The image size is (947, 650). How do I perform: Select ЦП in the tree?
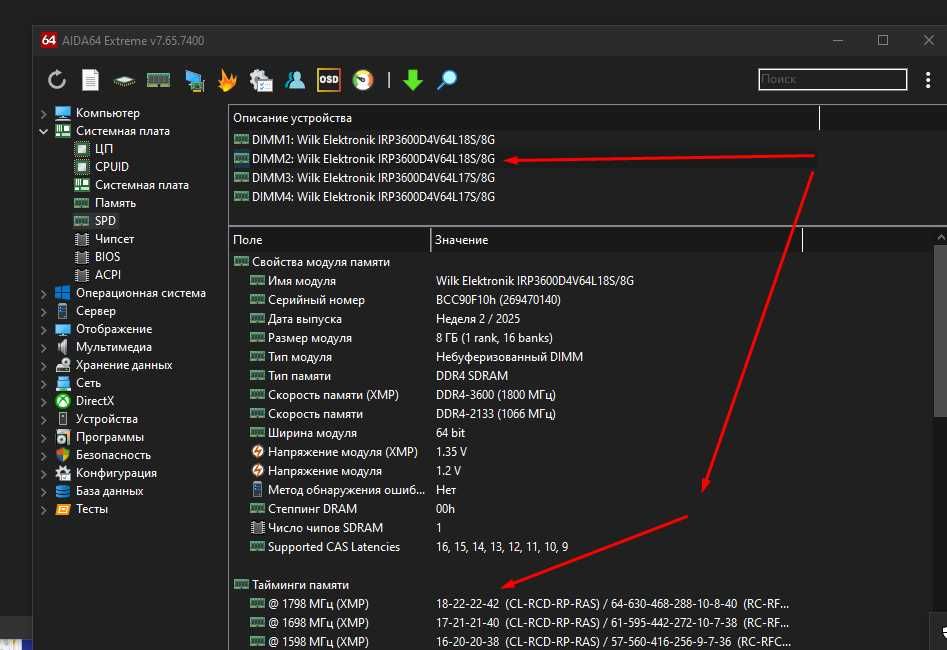[x=103, y=149]
